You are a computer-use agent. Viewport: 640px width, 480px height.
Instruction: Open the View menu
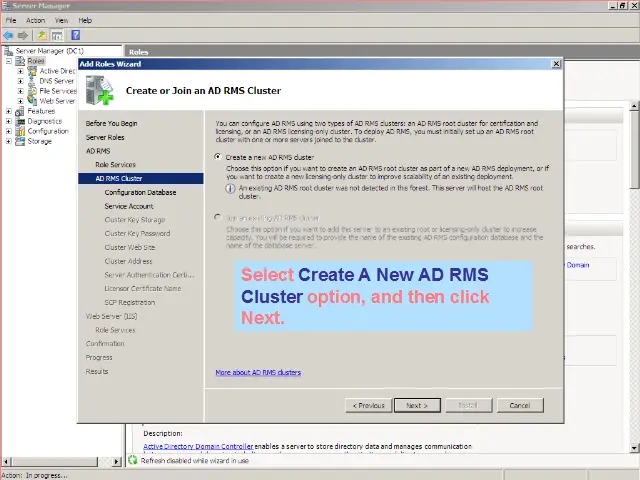[x=62, y=20]
